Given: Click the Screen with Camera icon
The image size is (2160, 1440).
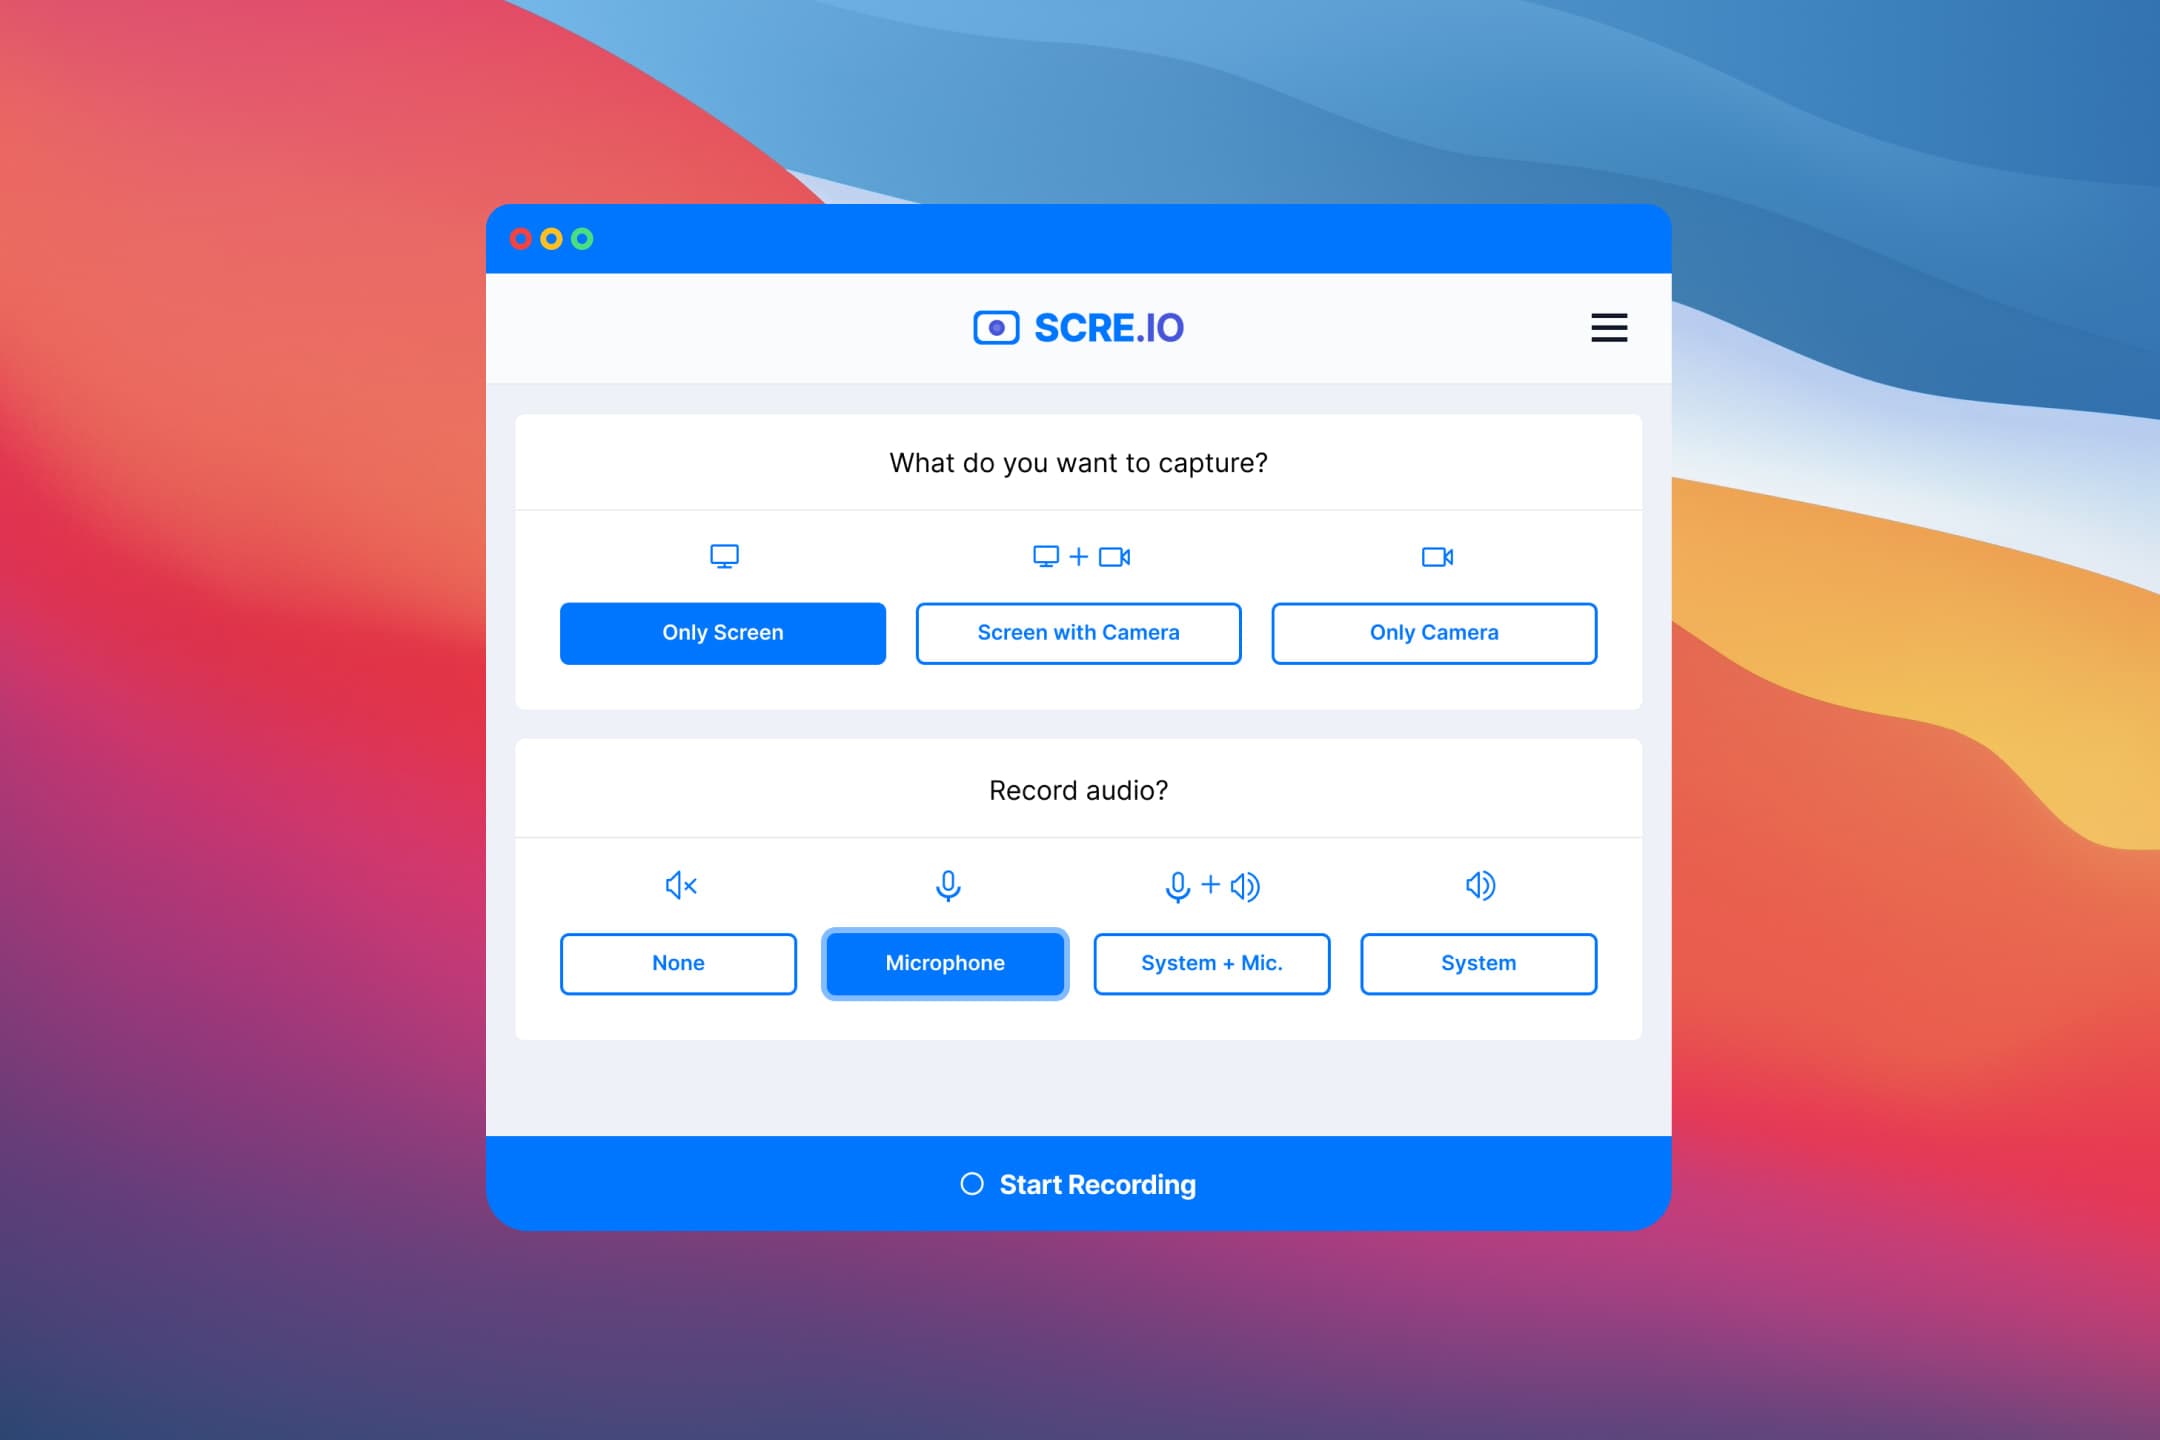Looking at the screenshot, I should click(1077, 556).
